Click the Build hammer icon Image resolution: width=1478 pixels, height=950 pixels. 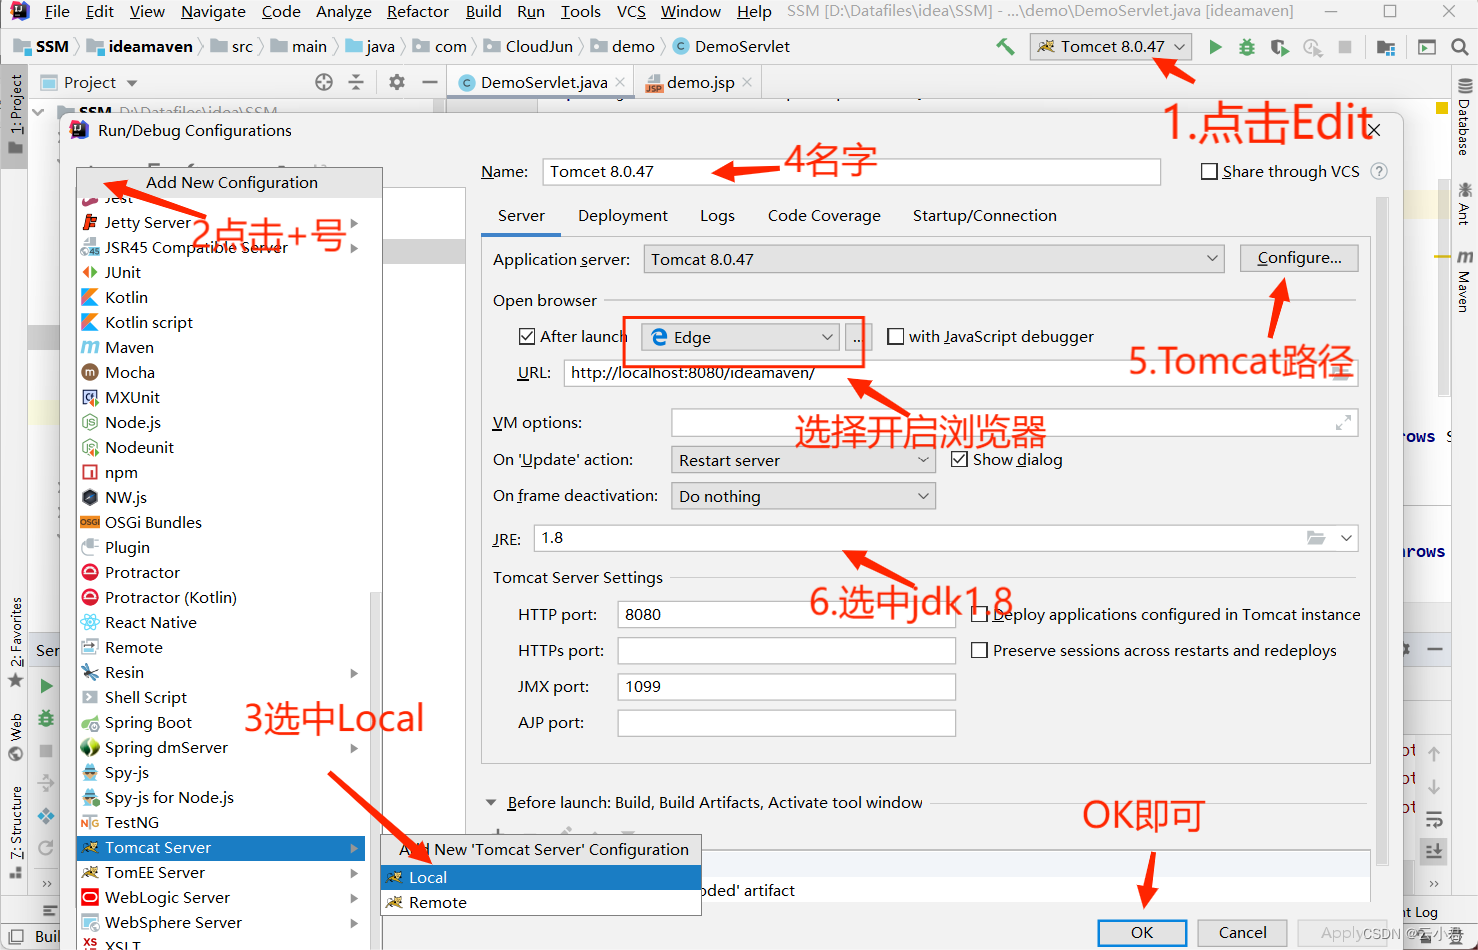coord(1005,47)
